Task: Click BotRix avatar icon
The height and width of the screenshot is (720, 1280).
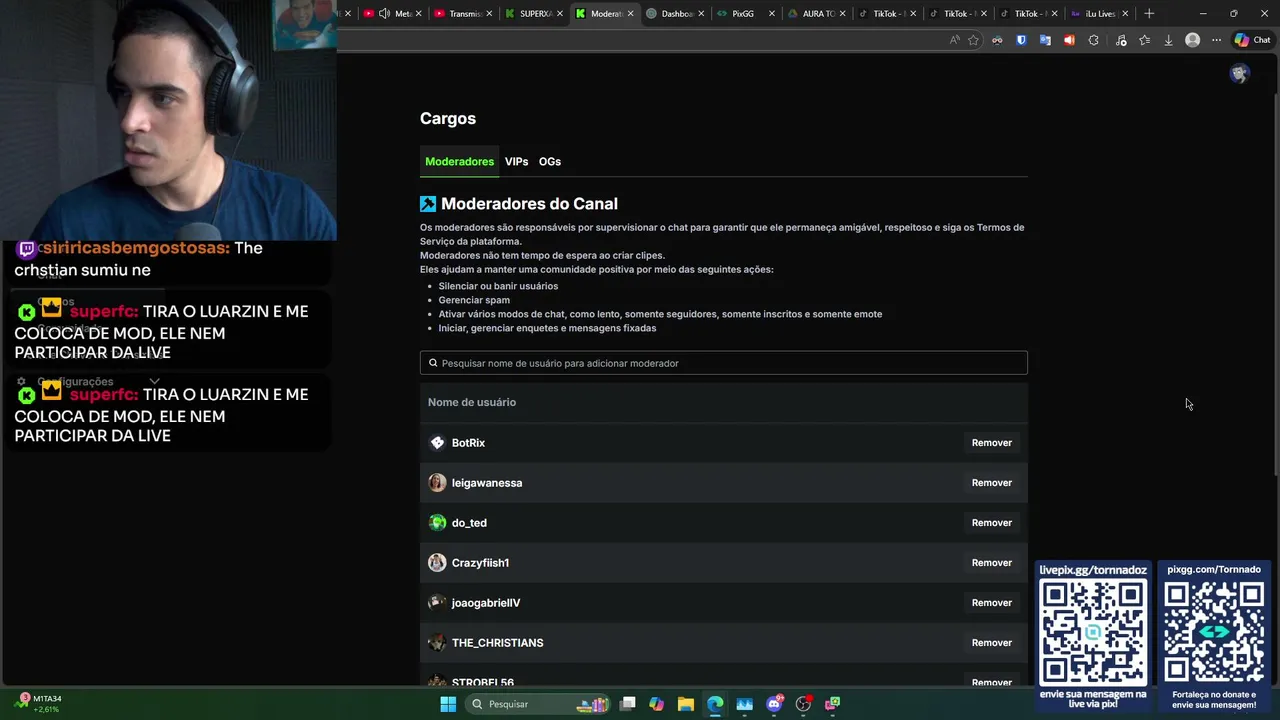Action: pyautogui.click(x=437, y=443)
